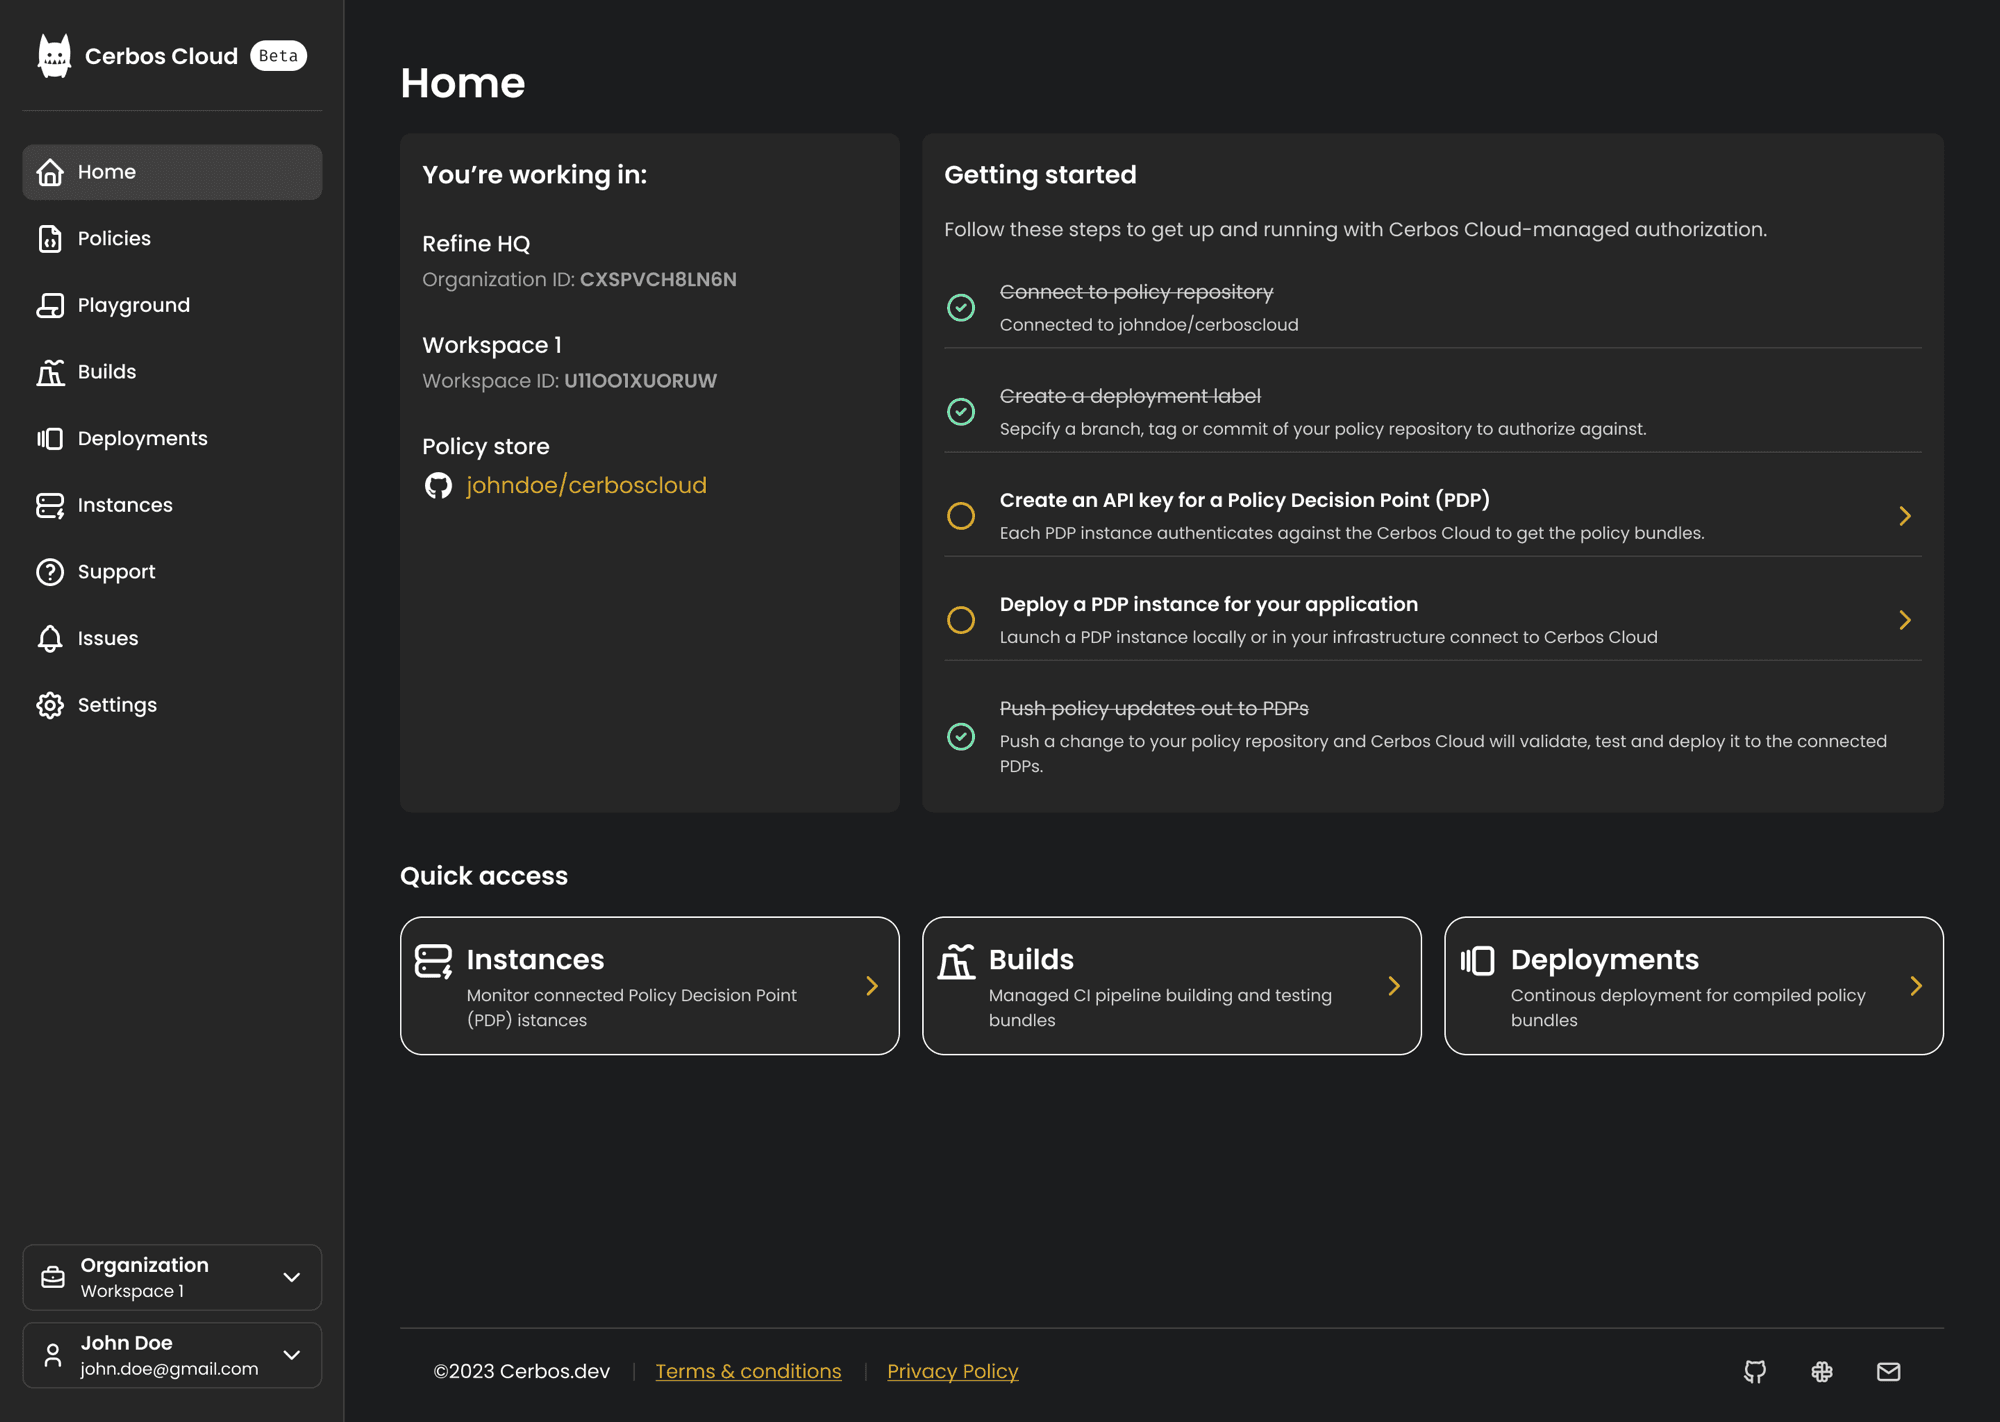Click the Builds crane icon in sidebar
Viewport: 2000px width, 1422px height.
point(50,372)
